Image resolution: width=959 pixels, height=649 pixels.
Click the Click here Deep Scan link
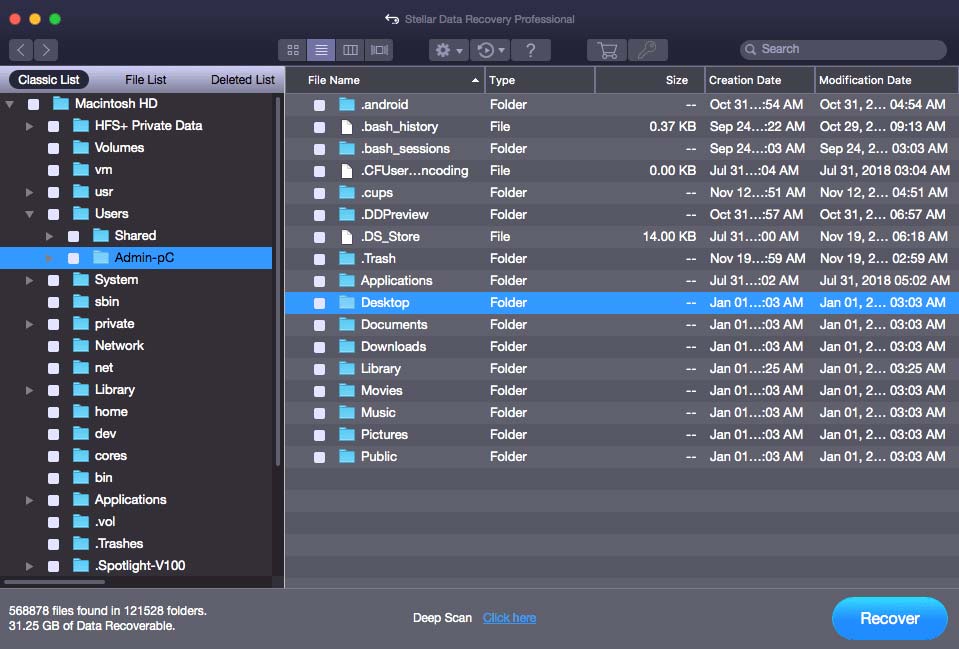pos(509,618)
